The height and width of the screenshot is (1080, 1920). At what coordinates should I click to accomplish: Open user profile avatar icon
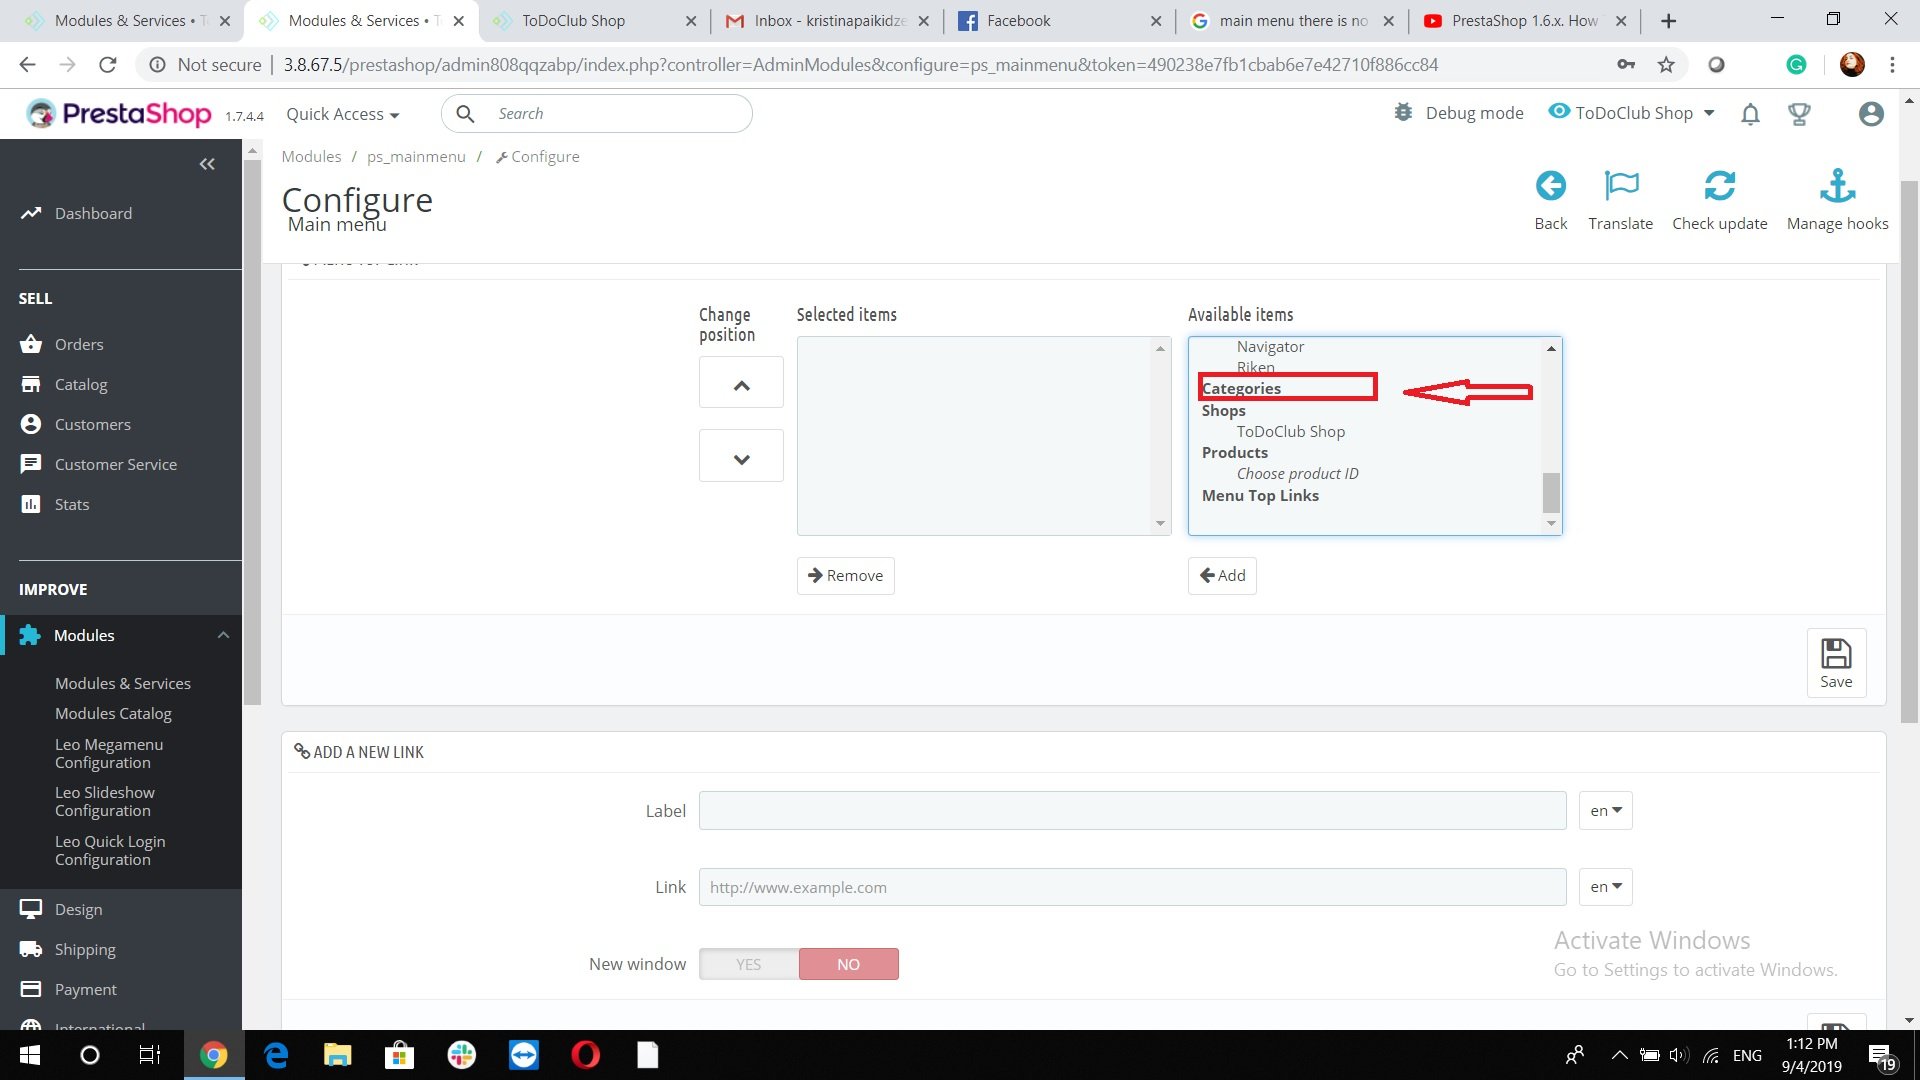[1871, 114]
